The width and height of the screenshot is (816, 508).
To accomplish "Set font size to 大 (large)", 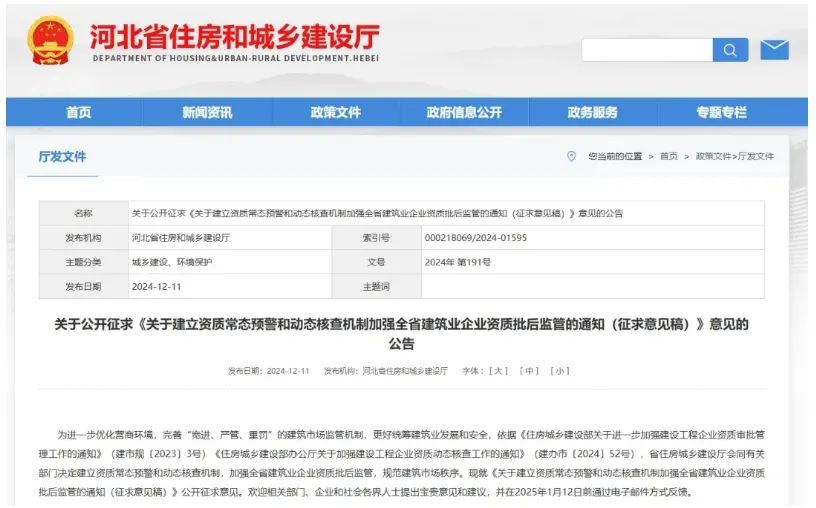I will [x=499, y=371].
